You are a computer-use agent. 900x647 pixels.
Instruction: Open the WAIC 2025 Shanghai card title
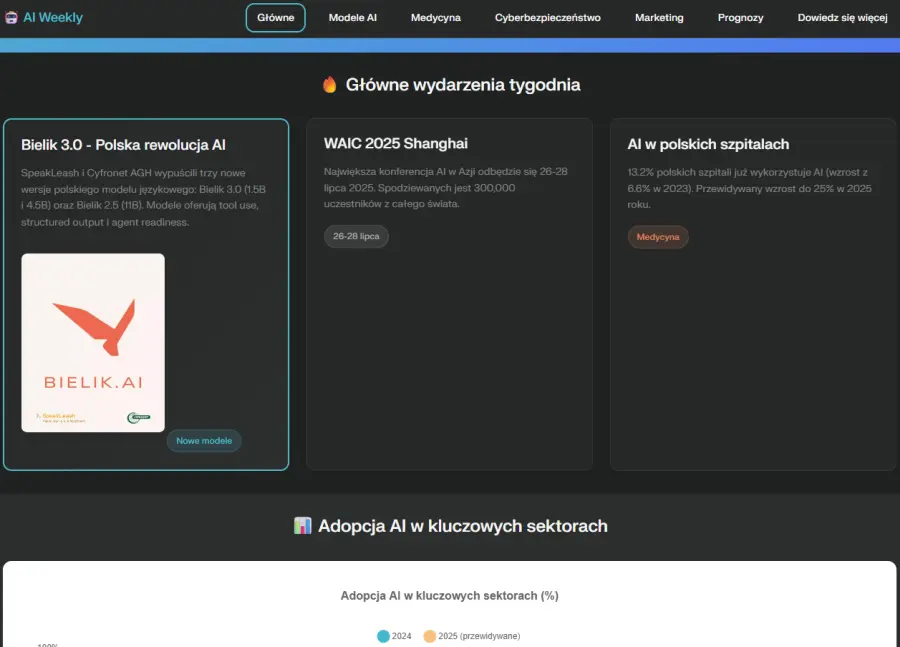pyautogui.click(x=395, y=144)
